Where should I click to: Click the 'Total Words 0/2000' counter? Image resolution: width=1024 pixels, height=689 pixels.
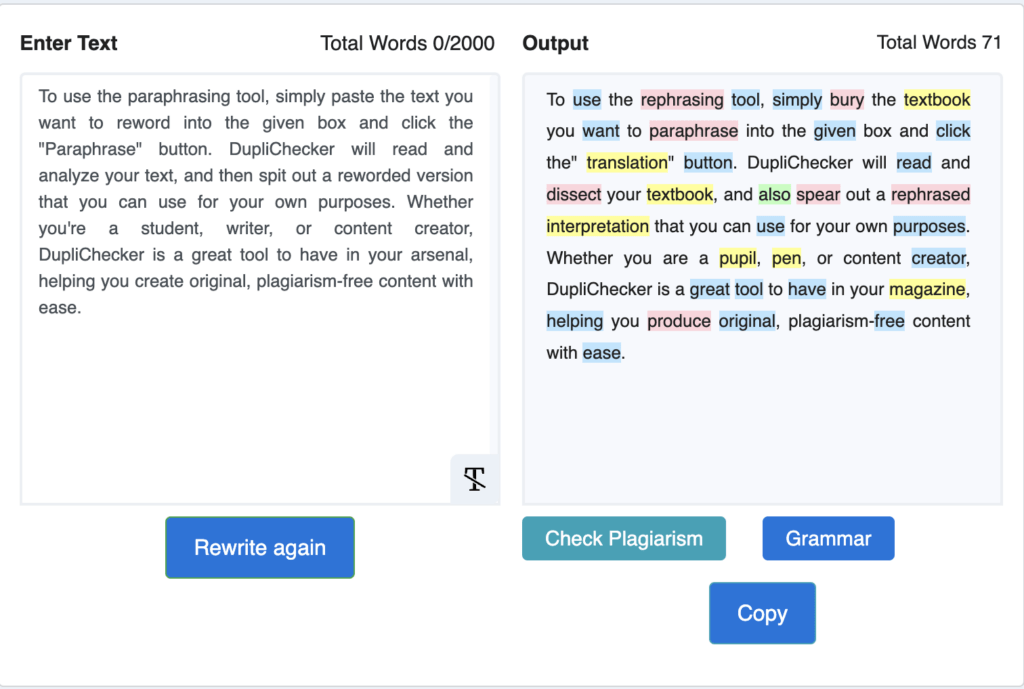407,43
